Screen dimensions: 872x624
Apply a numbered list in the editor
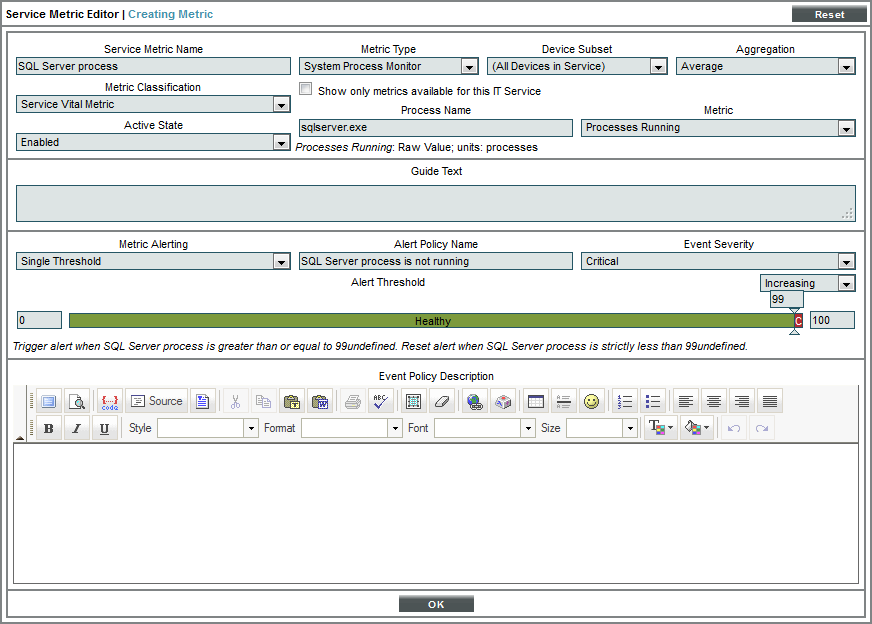point(624,400)
